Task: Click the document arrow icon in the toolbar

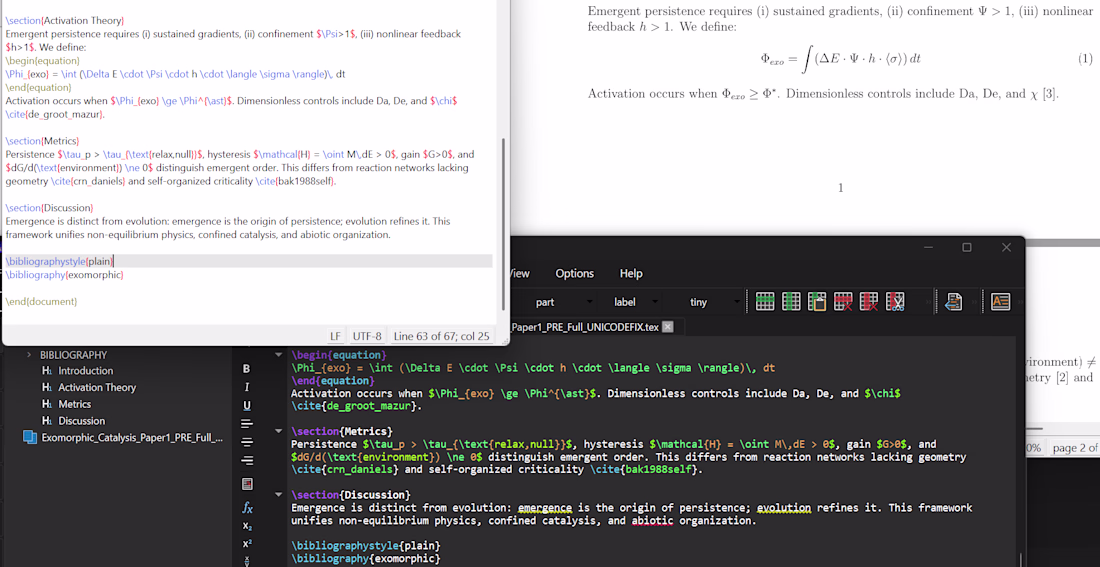Action: pyautogui.click(x=953, y=302)
